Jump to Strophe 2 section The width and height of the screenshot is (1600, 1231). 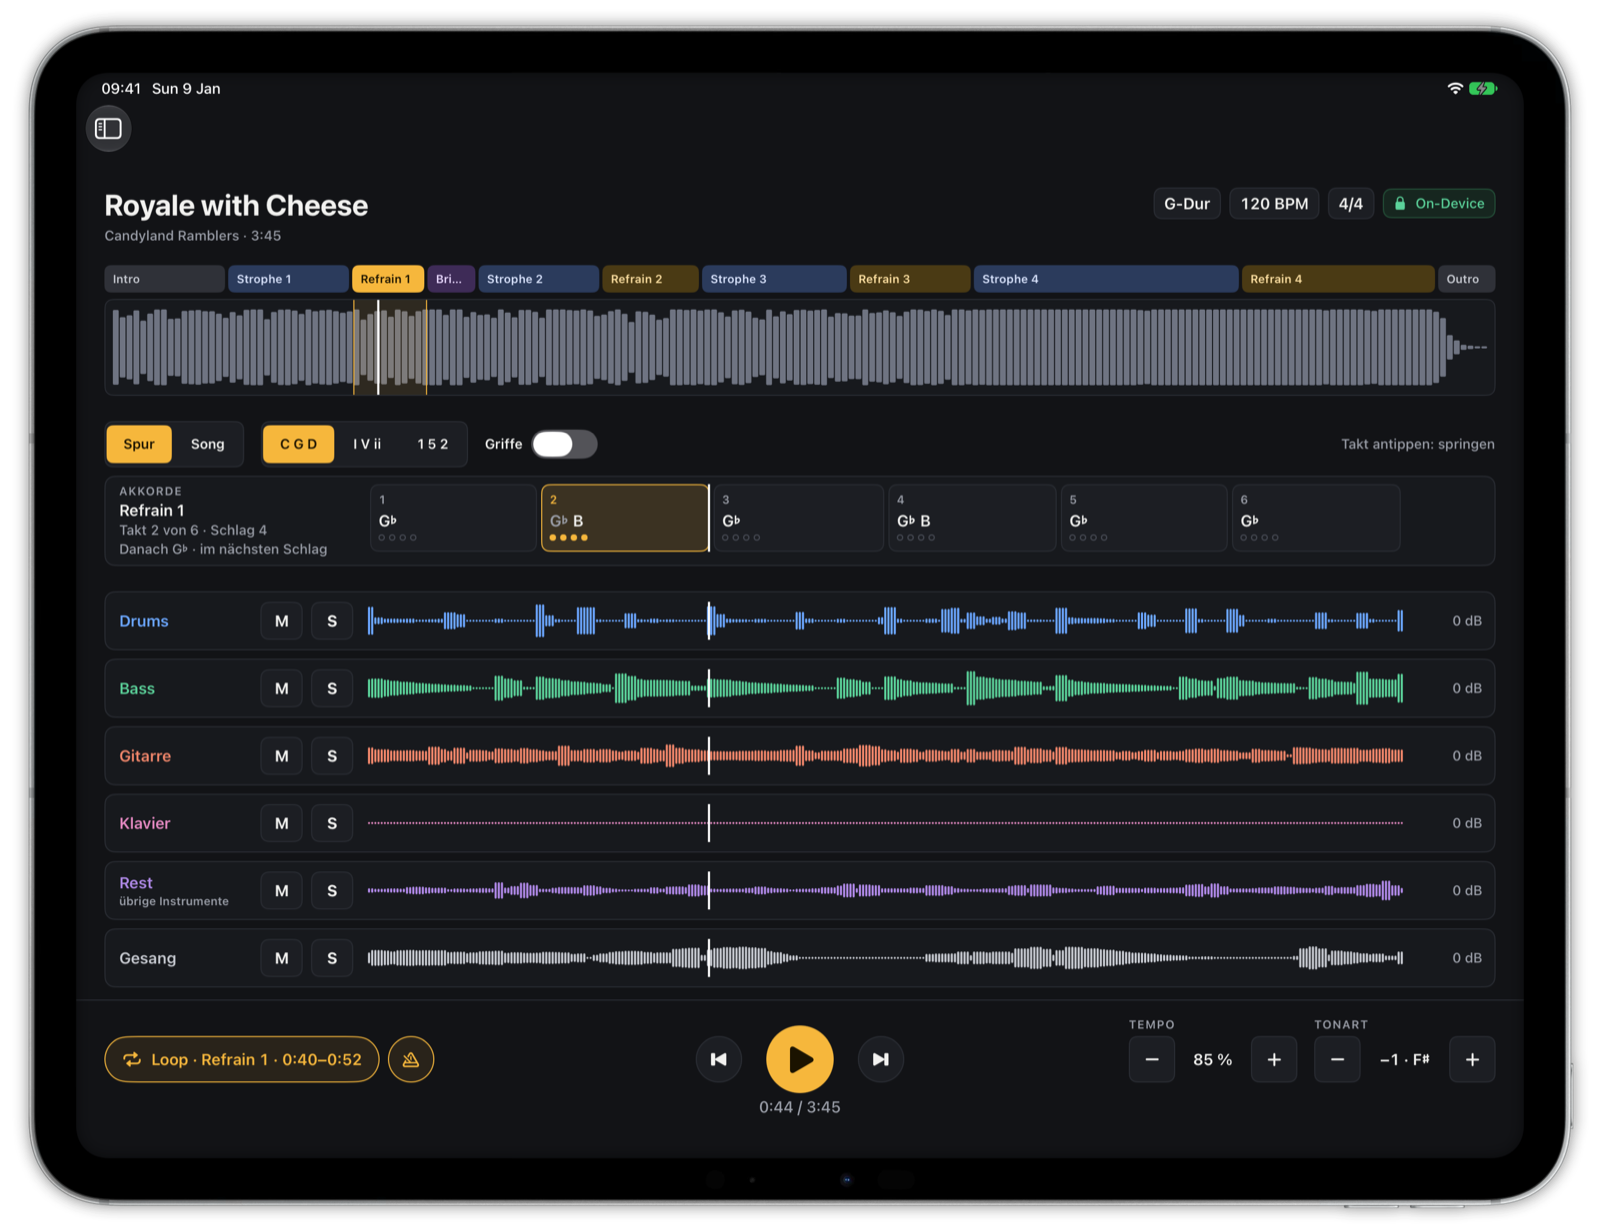click(x=539, y=279)
